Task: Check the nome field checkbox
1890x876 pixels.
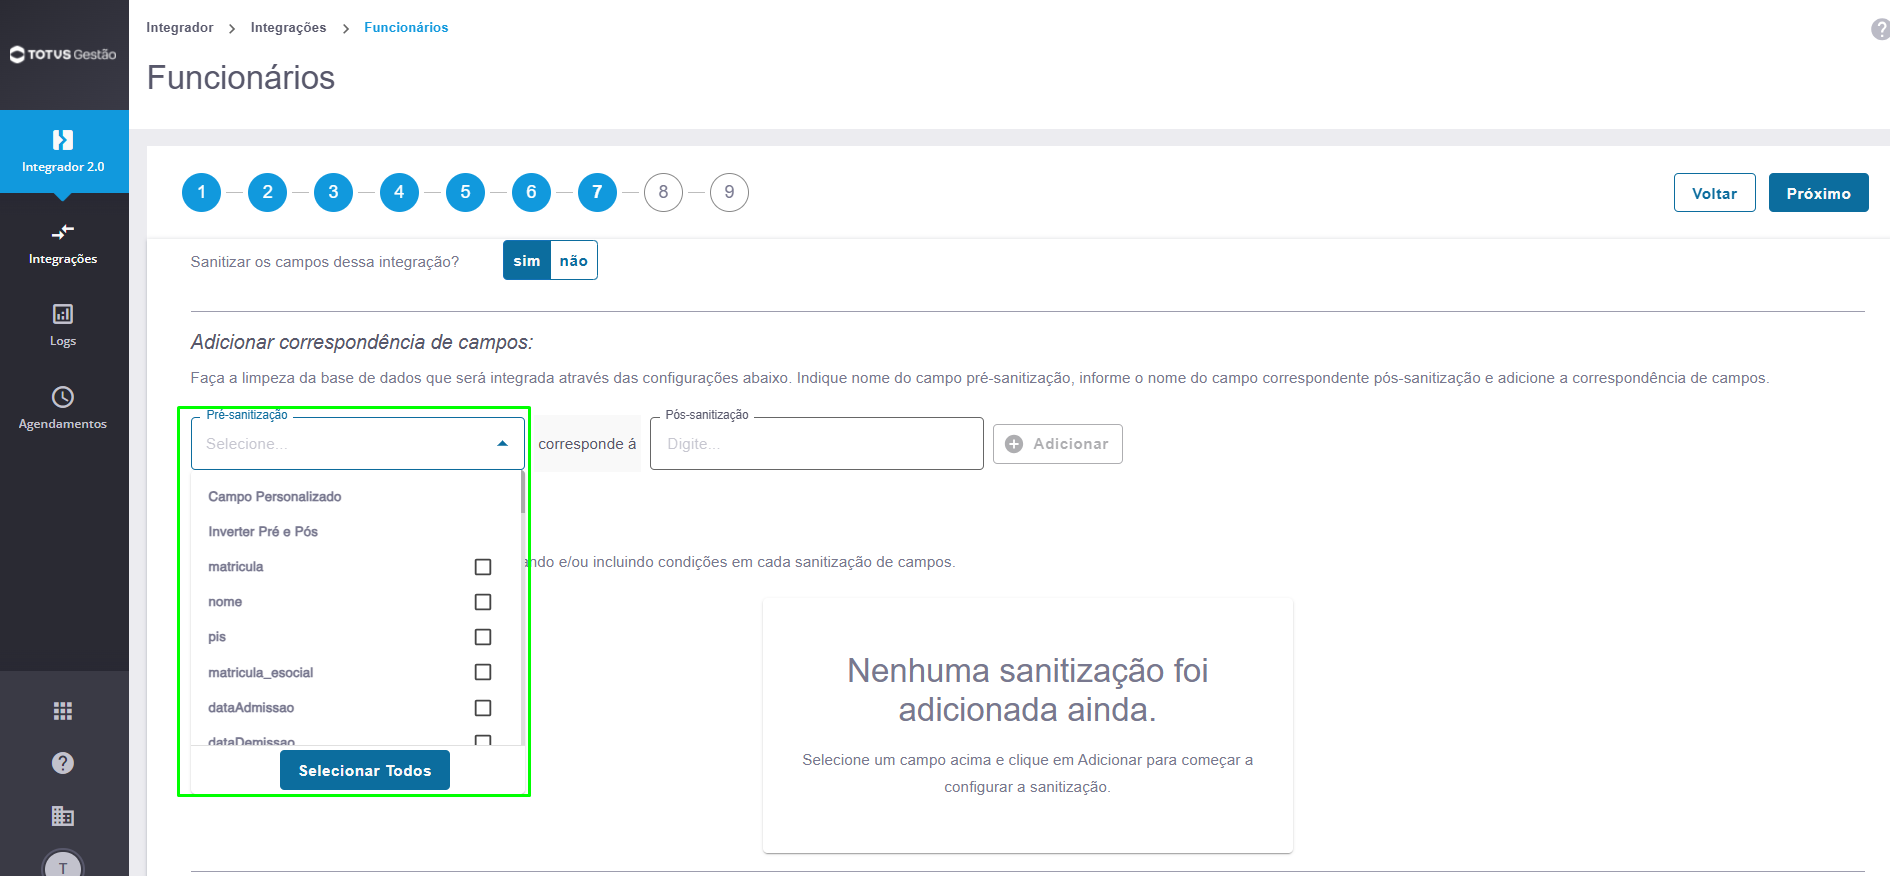Action: [483, 602]
